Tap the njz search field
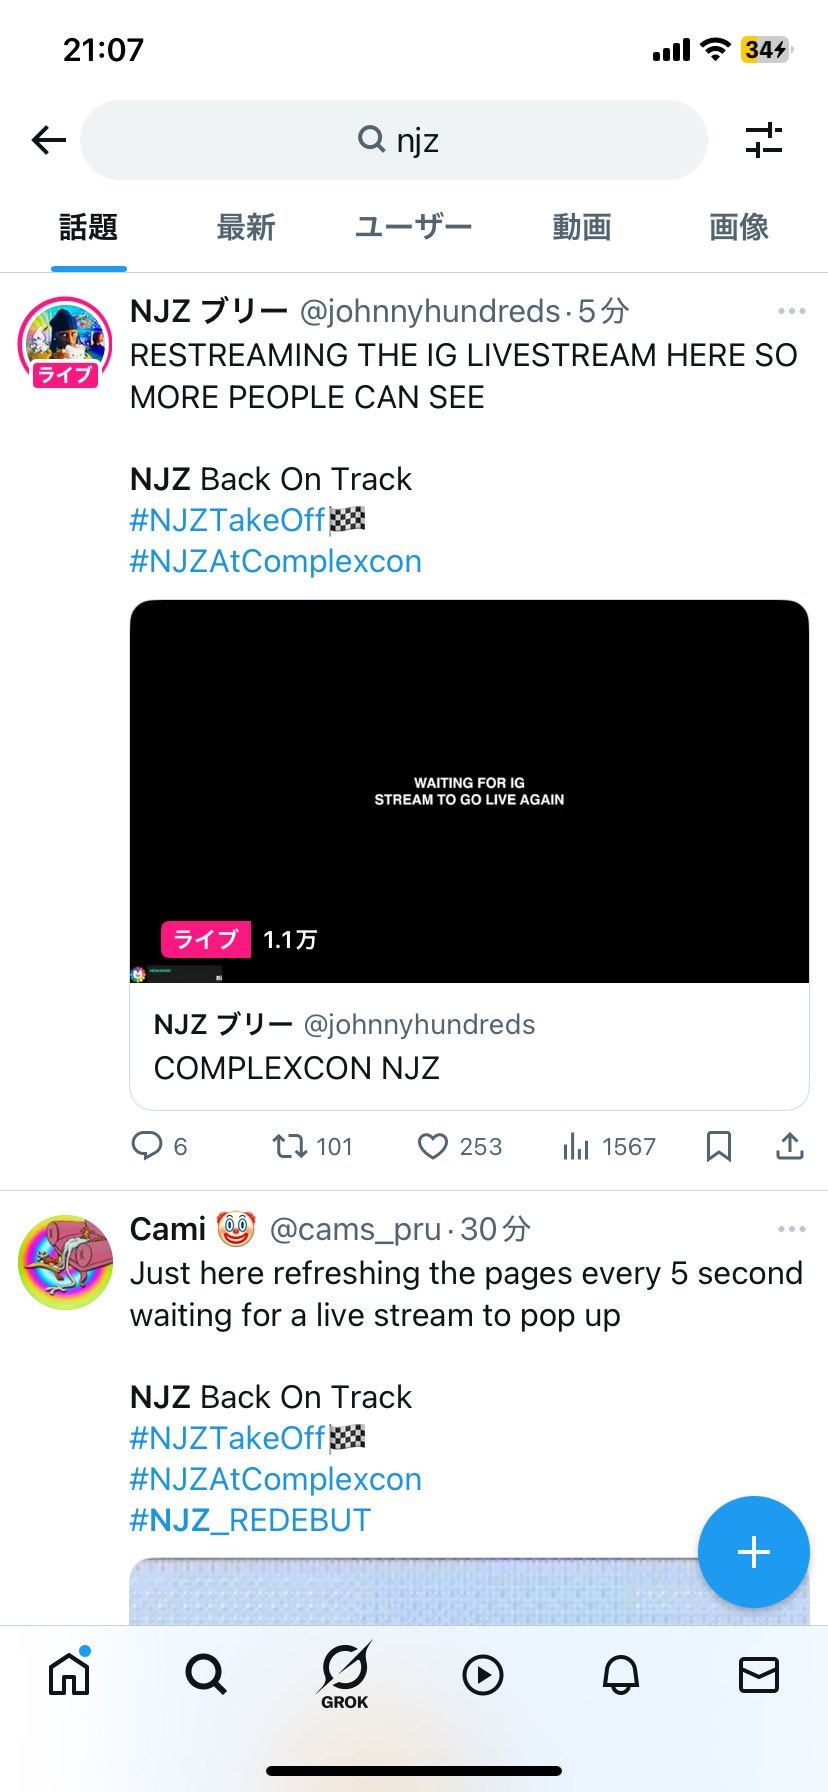 (x=394, y=140)
